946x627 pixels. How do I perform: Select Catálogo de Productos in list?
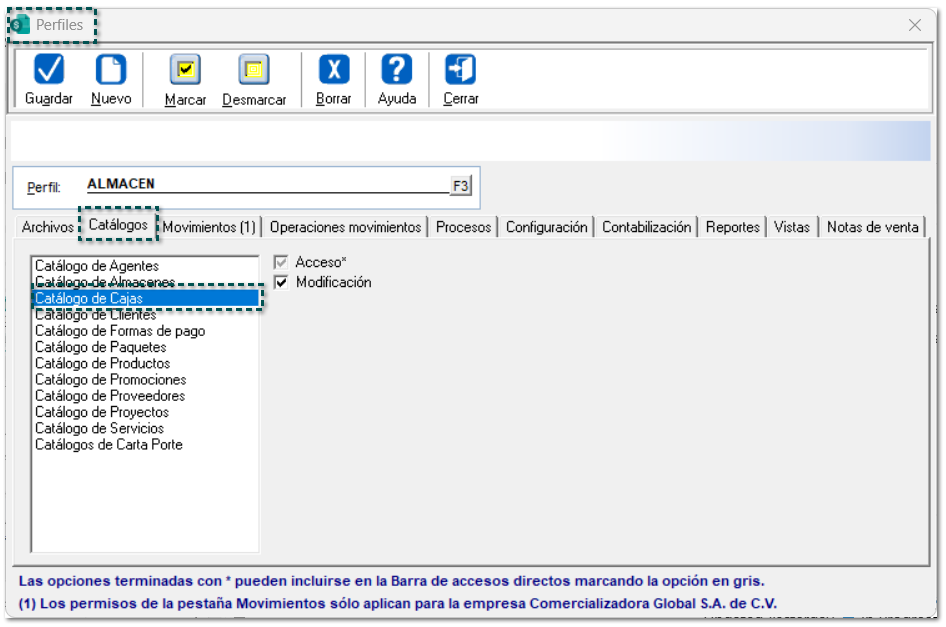pyautogui.click(x=102, y=363)
